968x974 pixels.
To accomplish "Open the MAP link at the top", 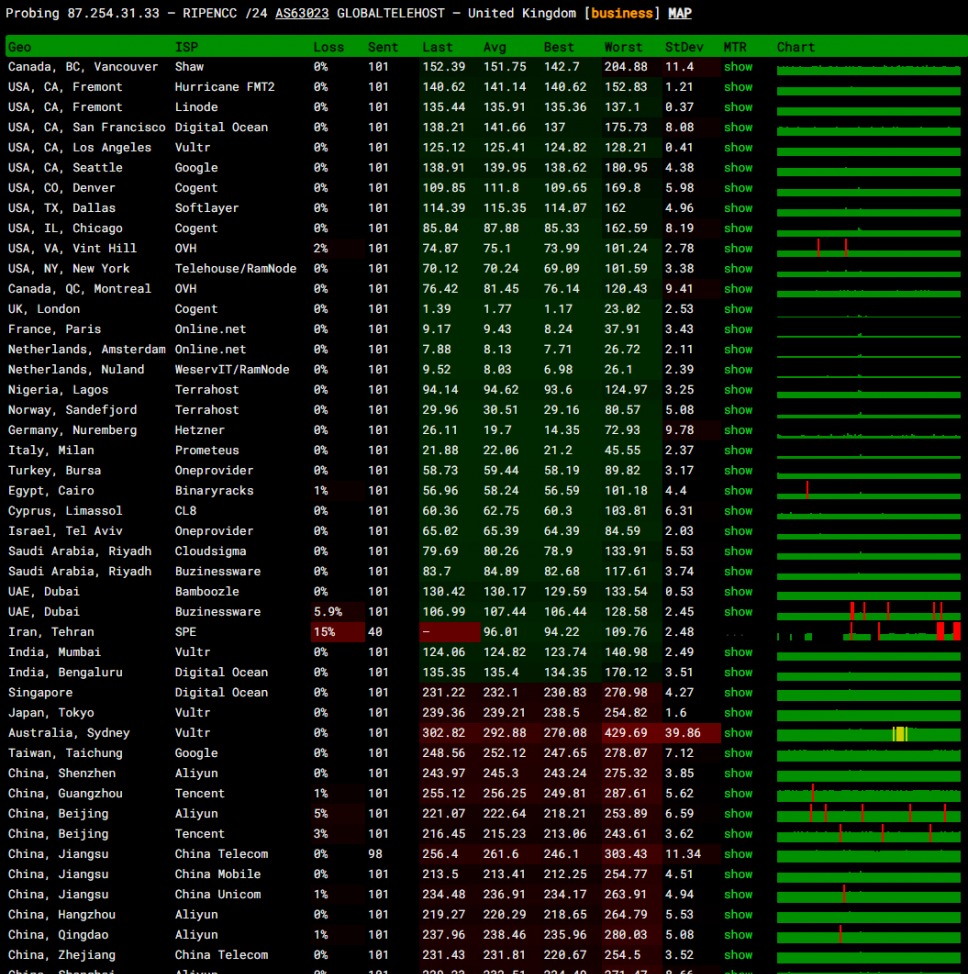I will 680,13.
